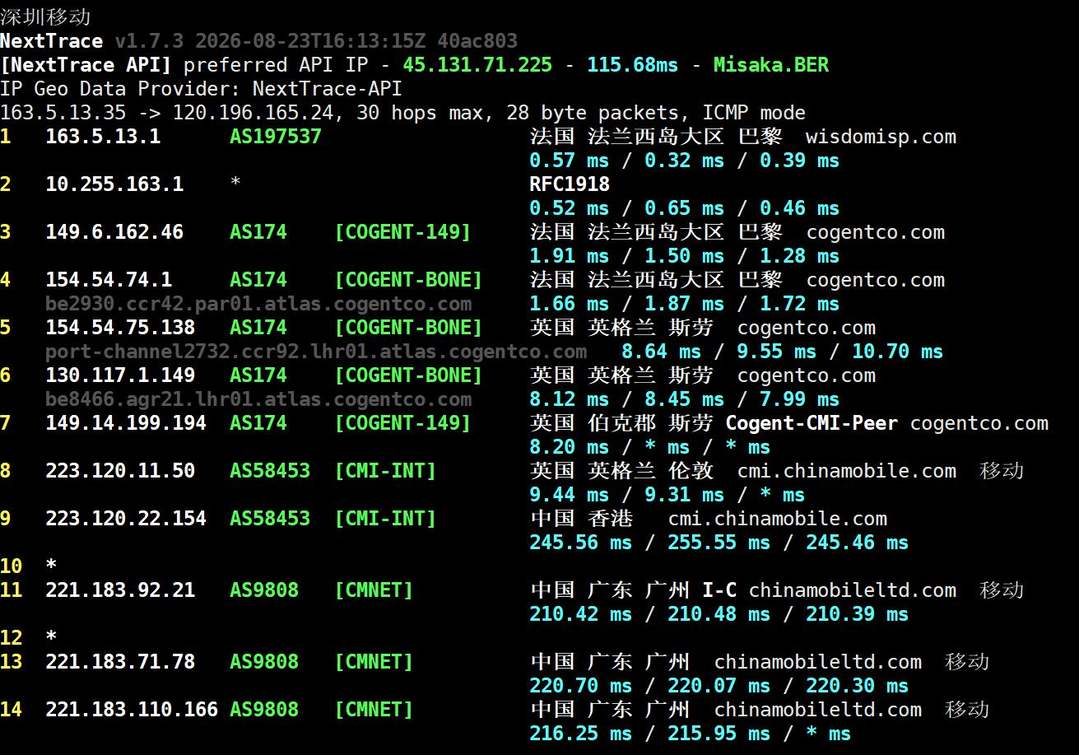Click hop number 10
This screenshot has width=1079, height=755.
tap(11, 566)
